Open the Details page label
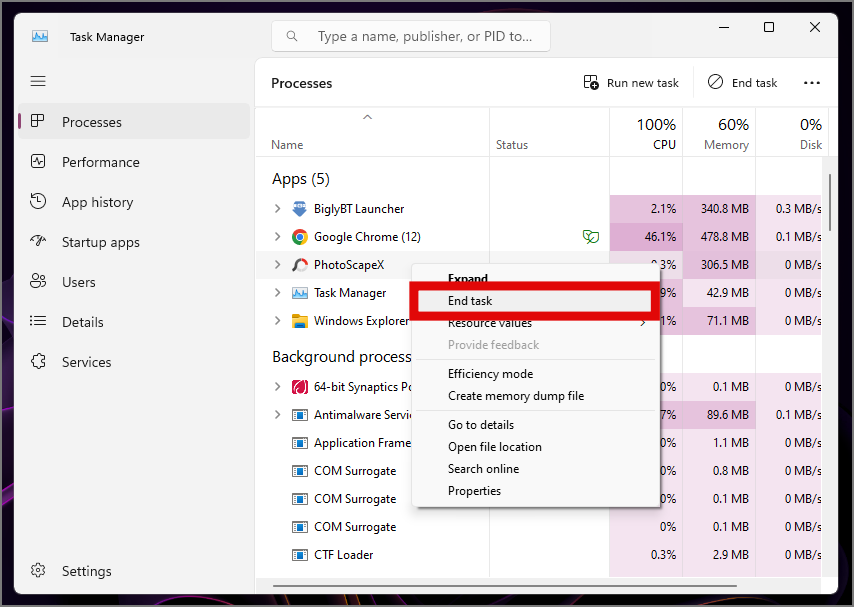The width and height of the screenshot is (854, 607). pos(83,322)
